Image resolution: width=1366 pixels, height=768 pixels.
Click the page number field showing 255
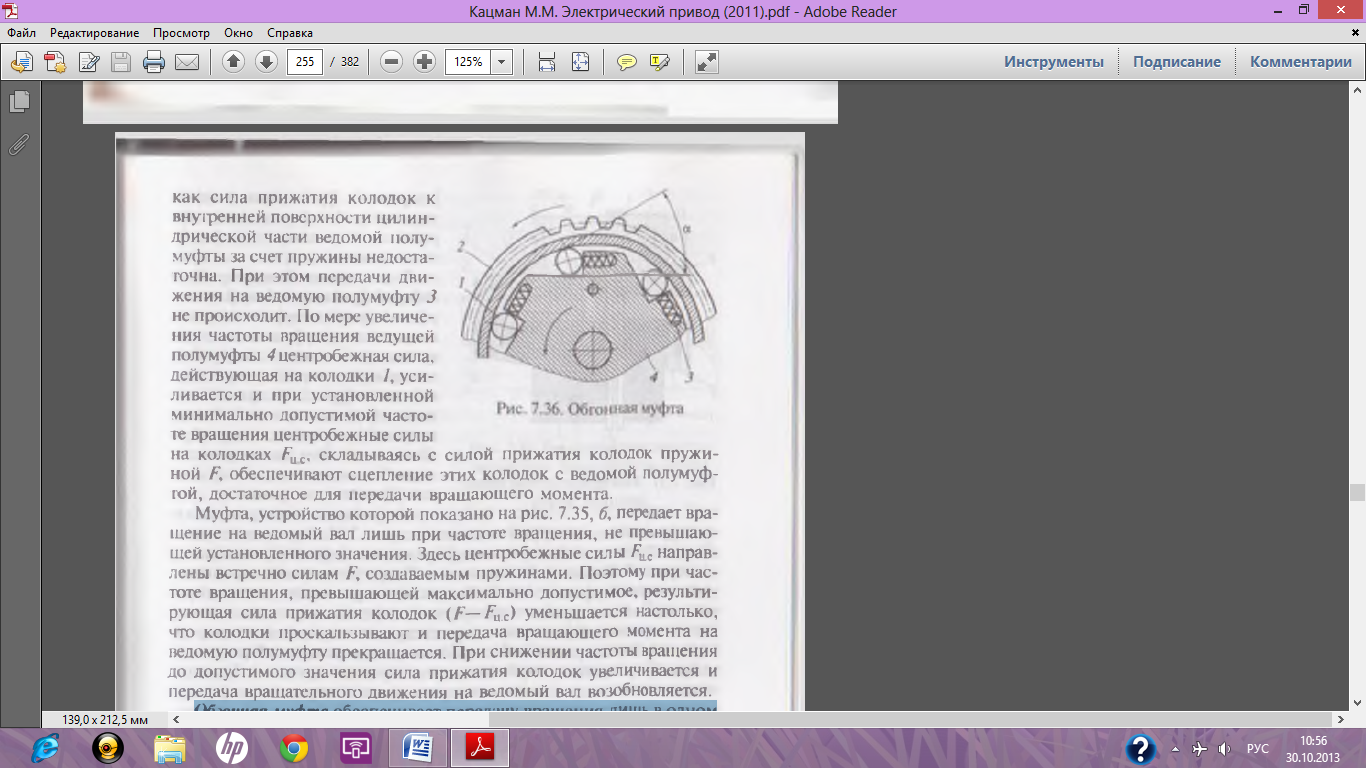pos(305,62)
